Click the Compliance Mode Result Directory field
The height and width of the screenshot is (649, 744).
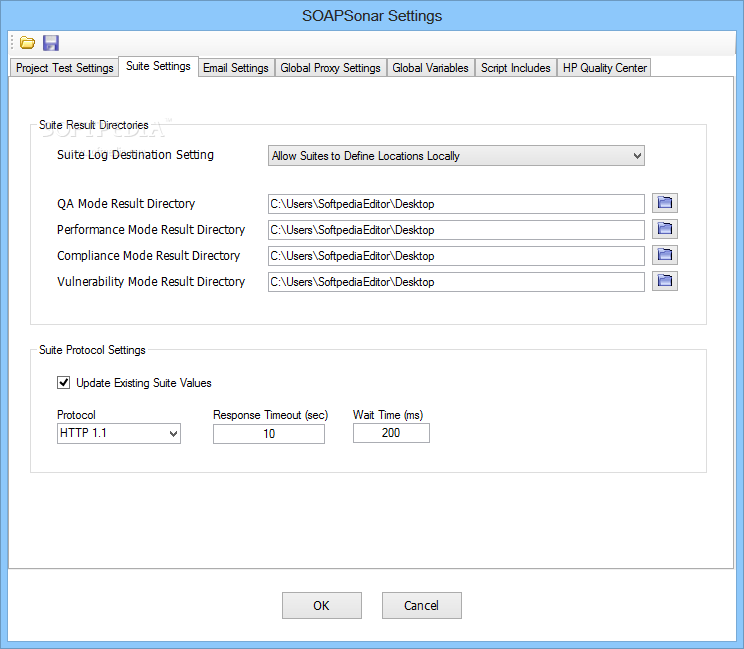click(x=456, y=256)
